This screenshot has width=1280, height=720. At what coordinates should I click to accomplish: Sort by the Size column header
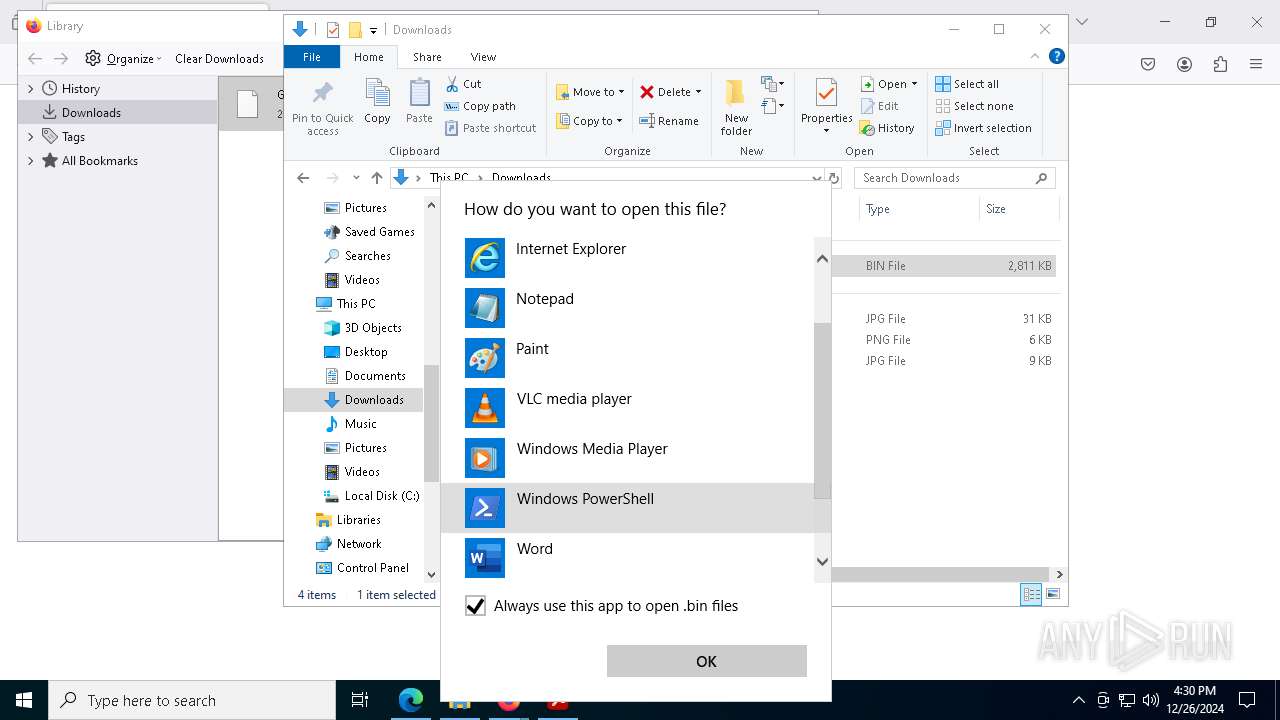click(1017, 209)
